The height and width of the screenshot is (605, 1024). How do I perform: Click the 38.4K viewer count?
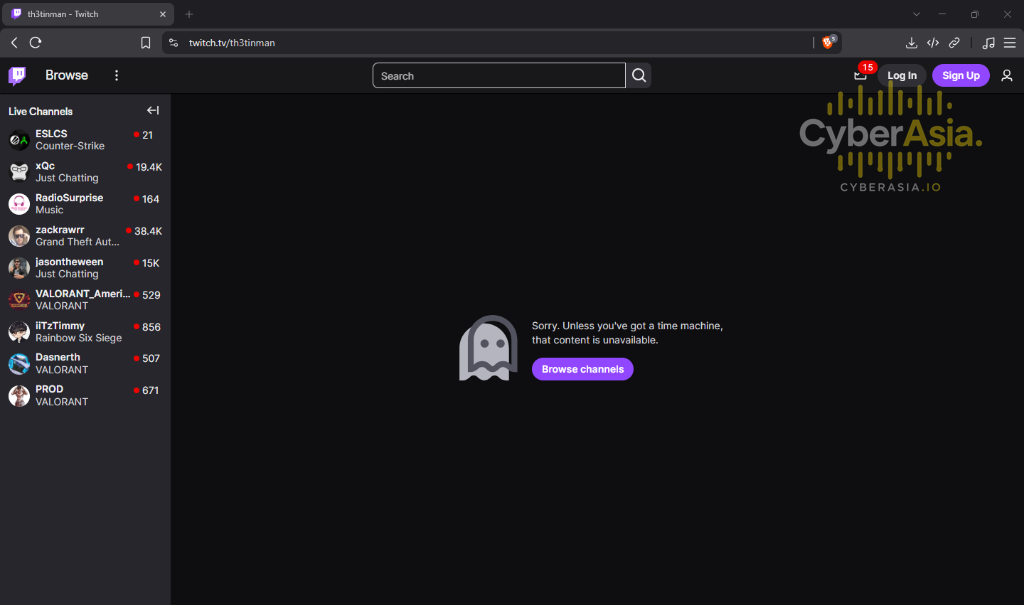tap(148, 231)
